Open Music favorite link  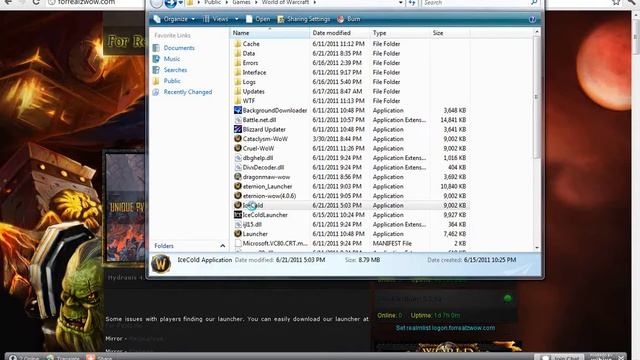click(x=172, y=59)
